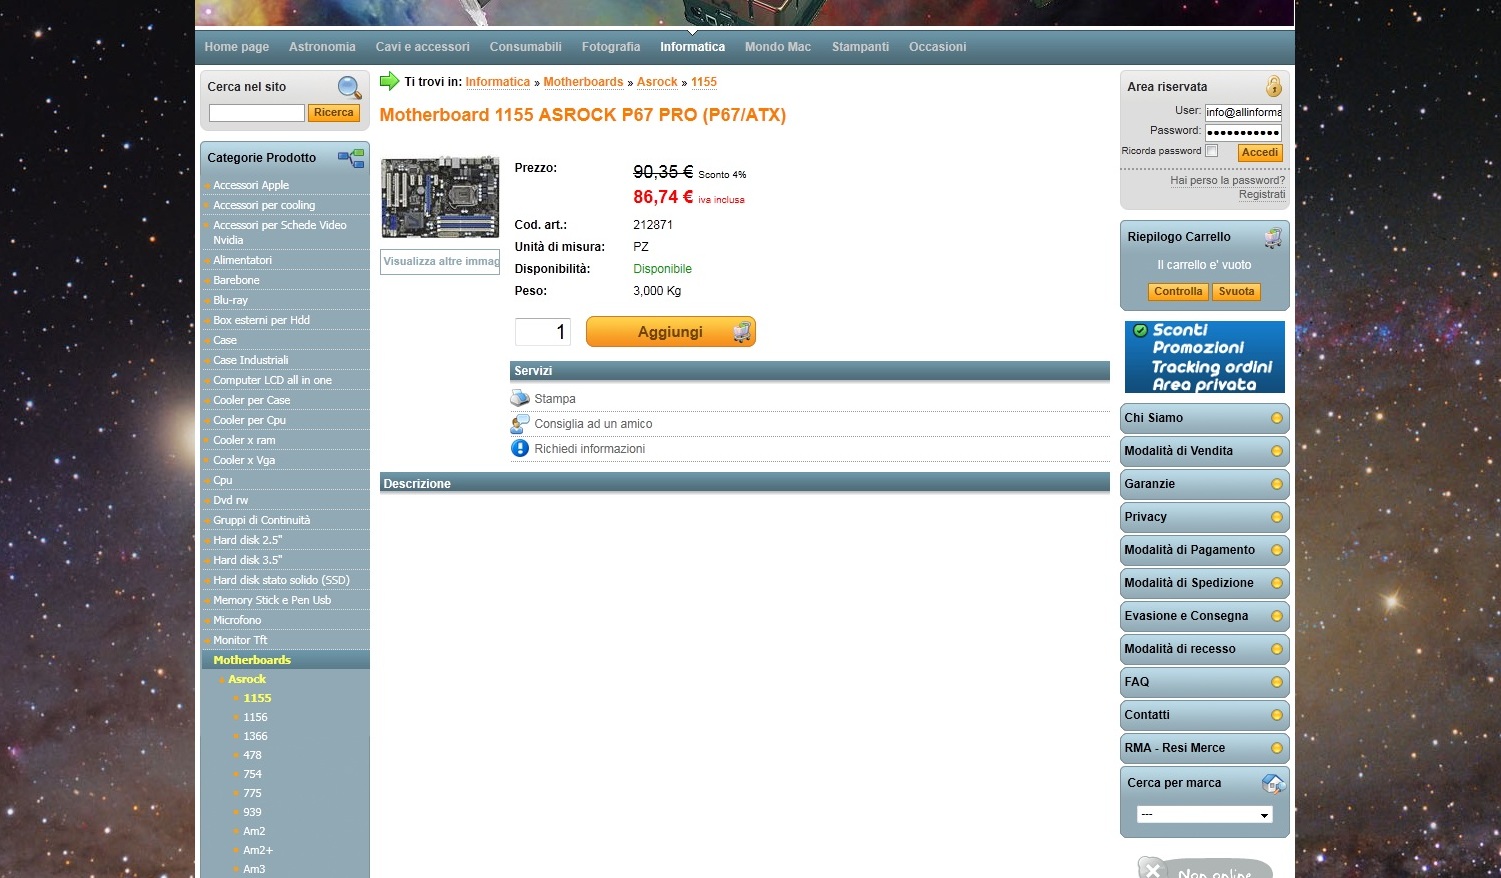The height and width of the screenshot is (878, 1501).
Task: Open the Blu-ray category
Action: (230, 300)
